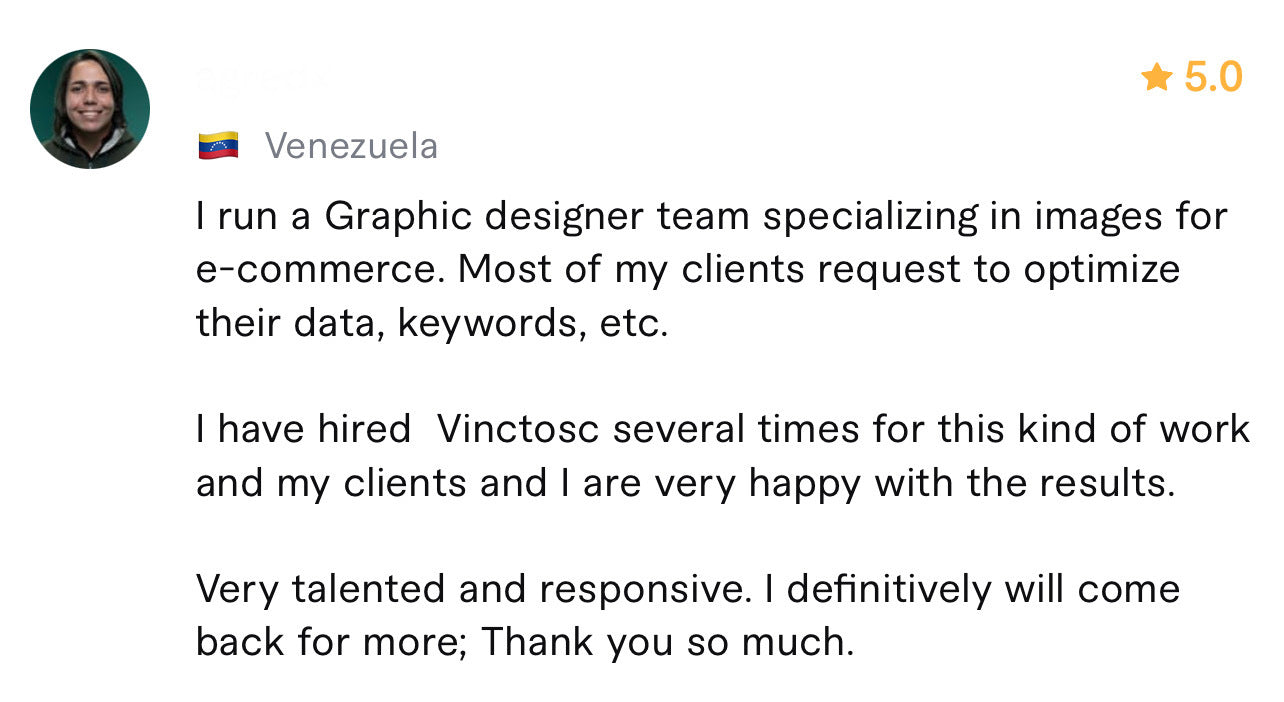Open the reviewer's round profile photo

[x=90, y=109]
